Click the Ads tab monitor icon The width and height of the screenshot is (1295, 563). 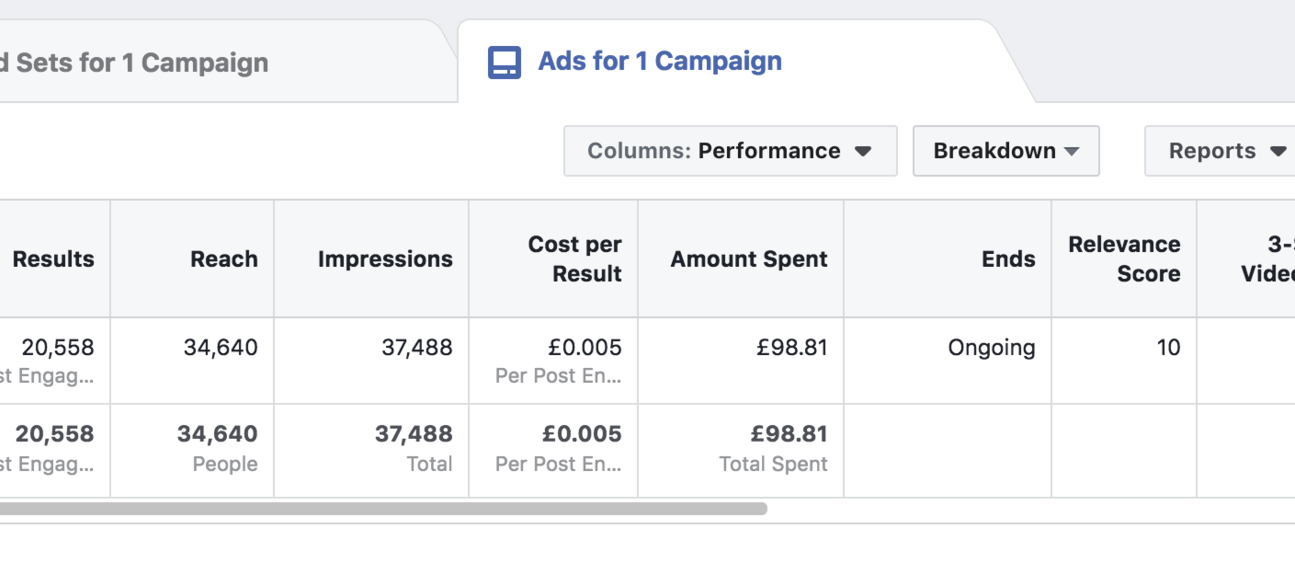[x=504, y=62]
